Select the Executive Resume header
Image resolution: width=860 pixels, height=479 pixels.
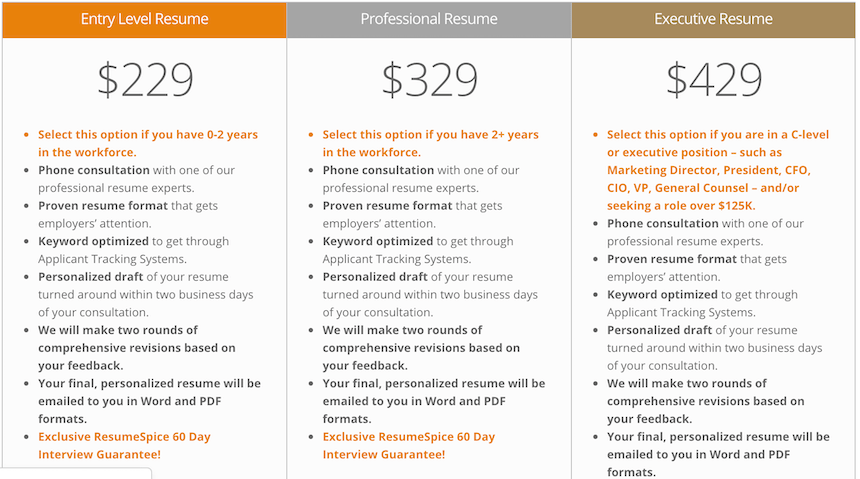[713, 19]
